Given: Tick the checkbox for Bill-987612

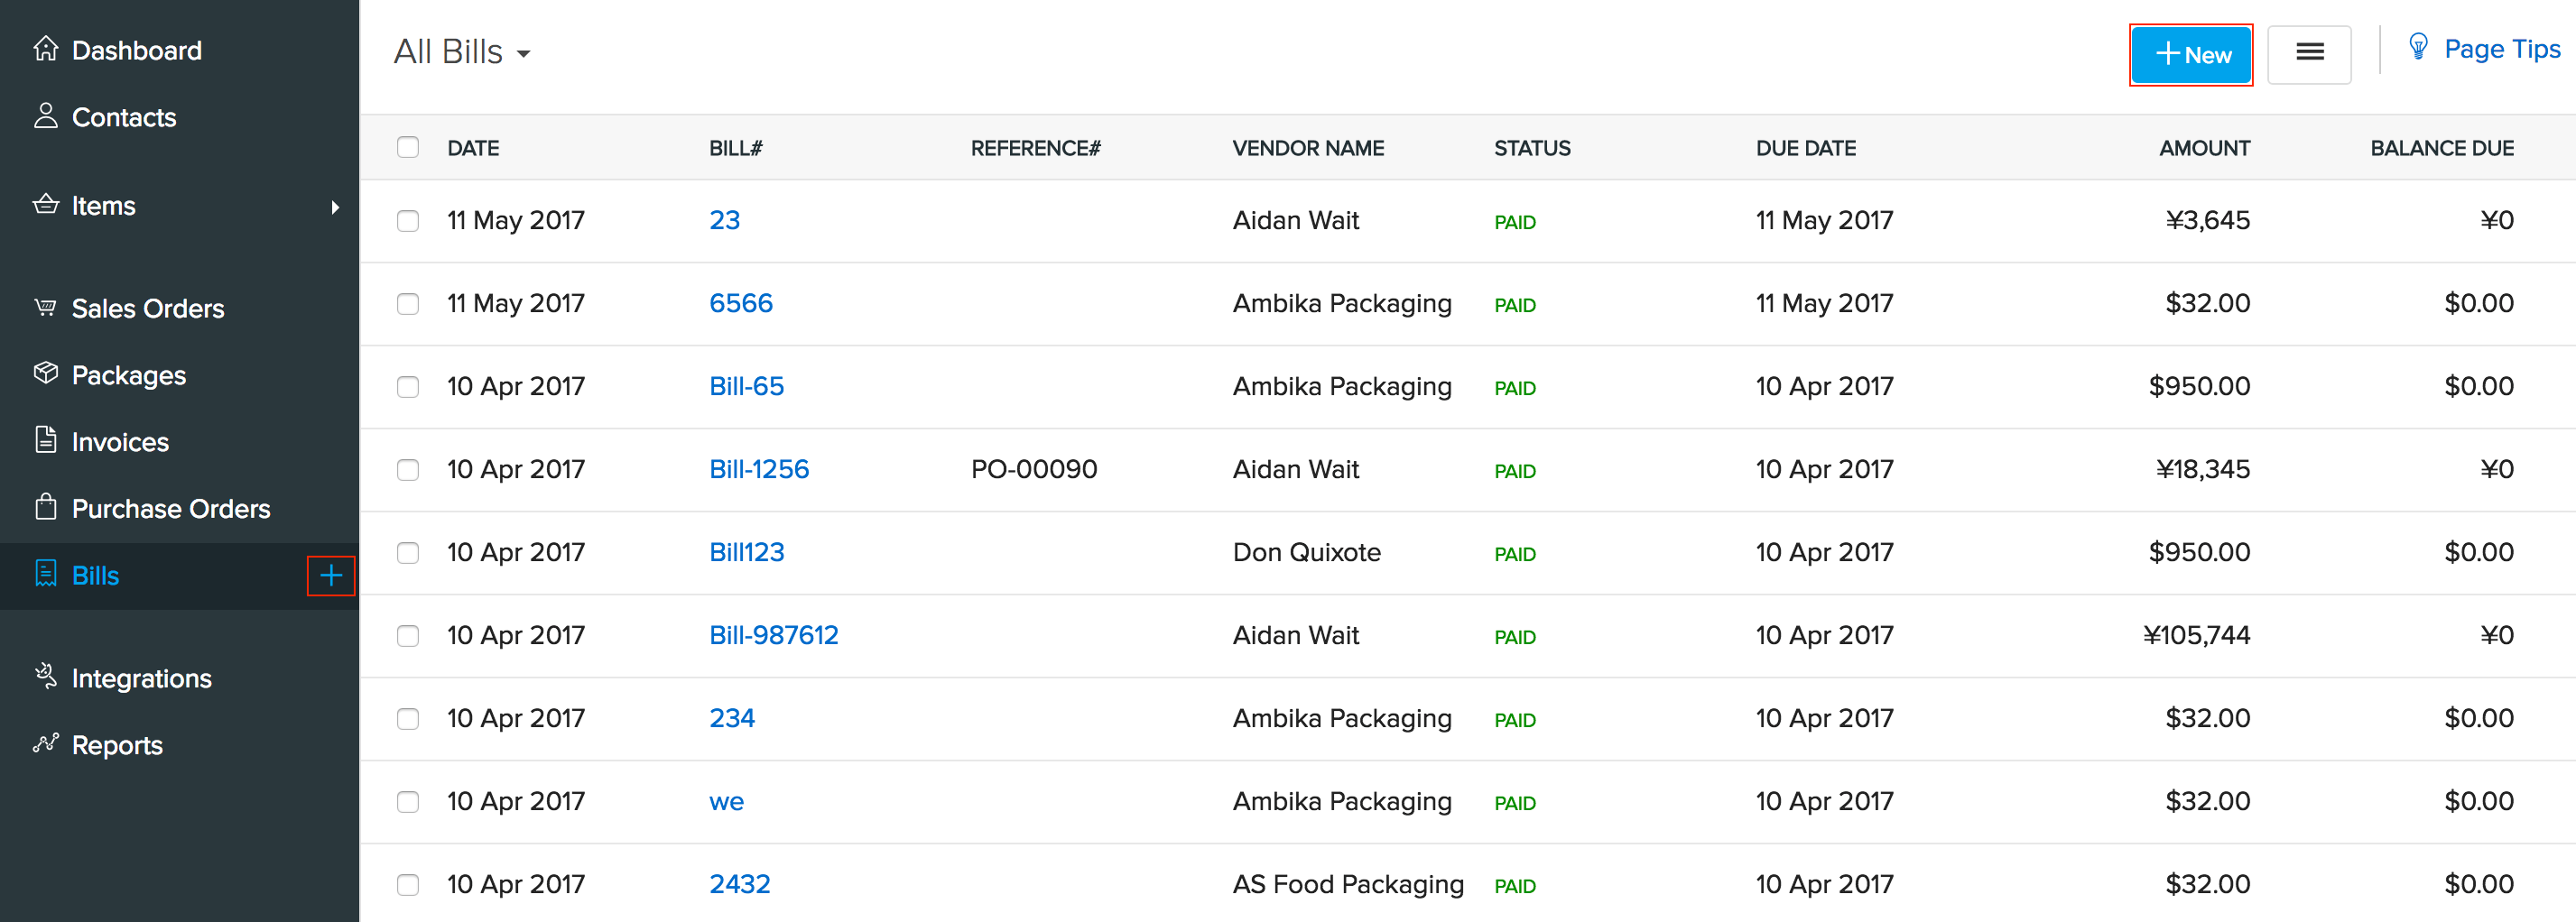Looking at the screenshot, I should point(408,635).
